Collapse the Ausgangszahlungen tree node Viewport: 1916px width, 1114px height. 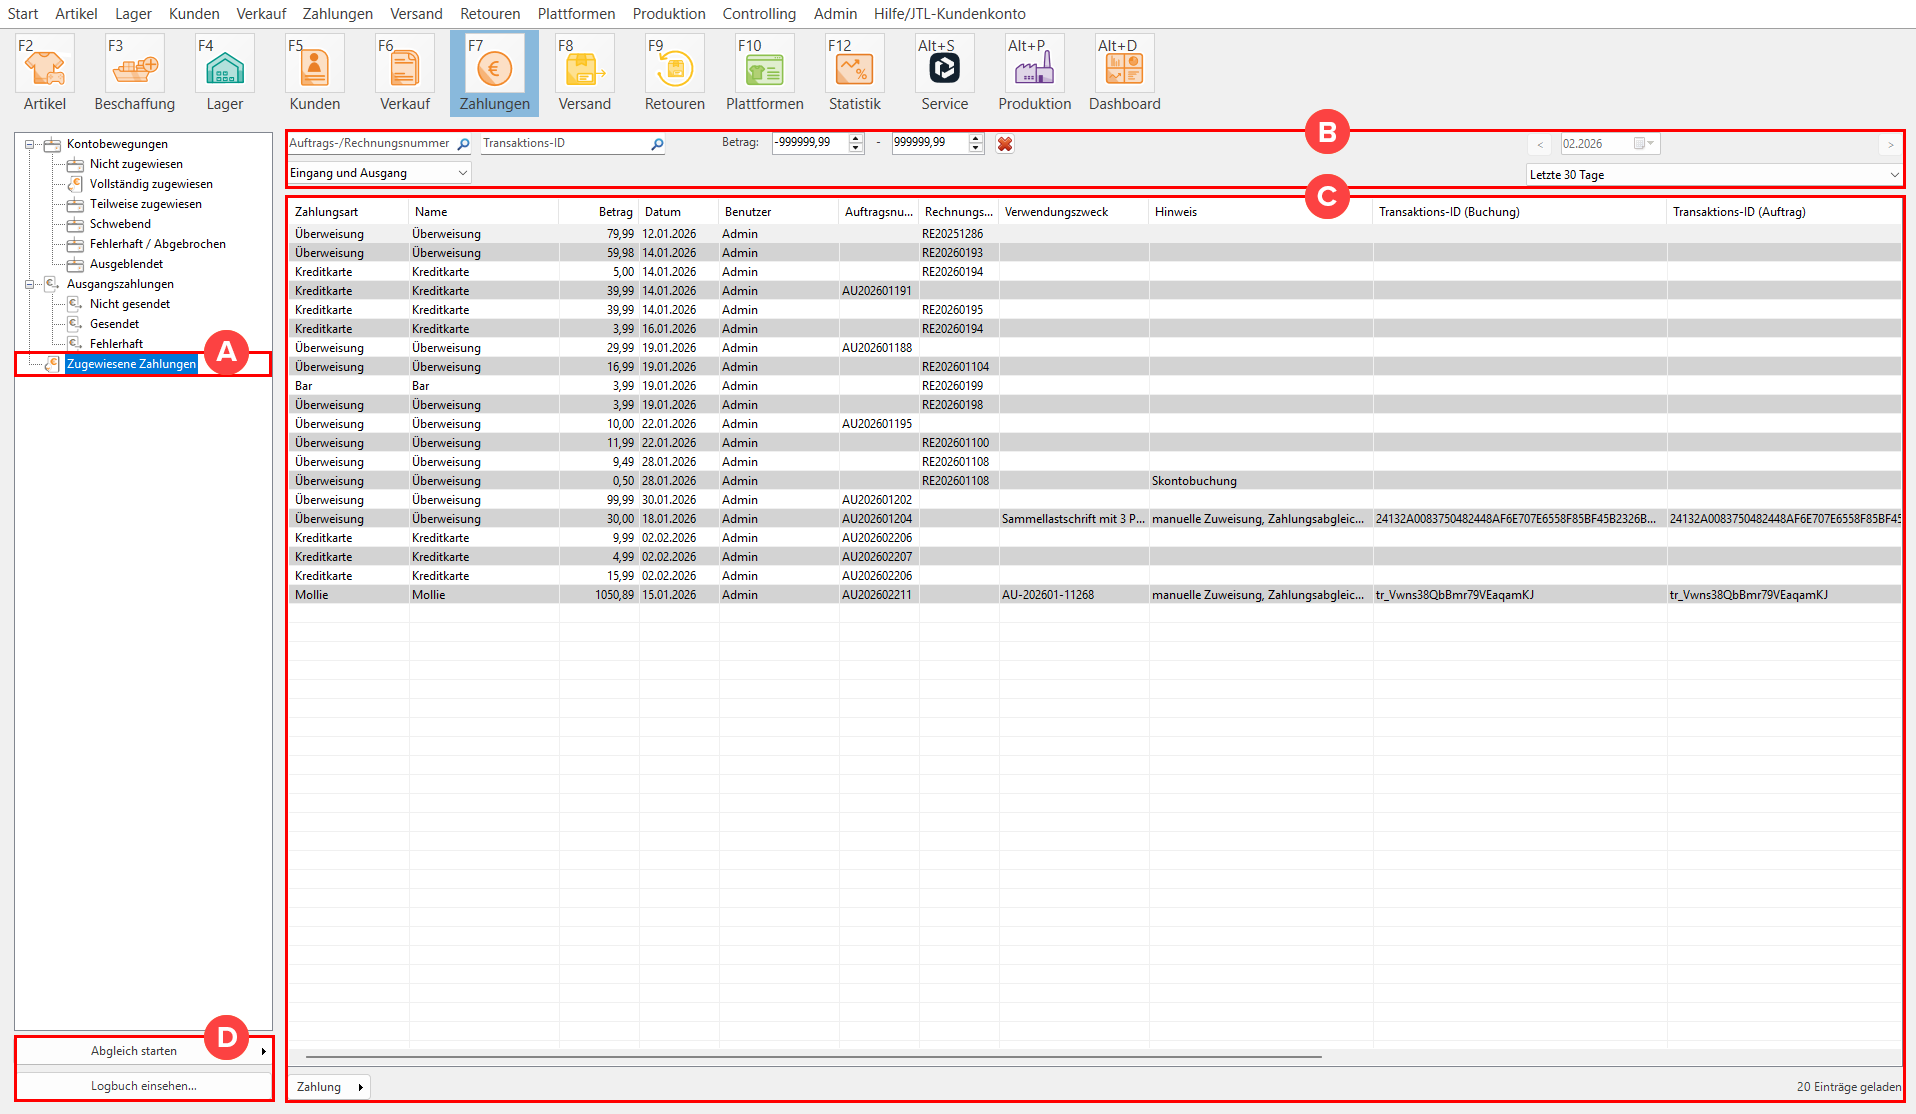click(30, 284)
